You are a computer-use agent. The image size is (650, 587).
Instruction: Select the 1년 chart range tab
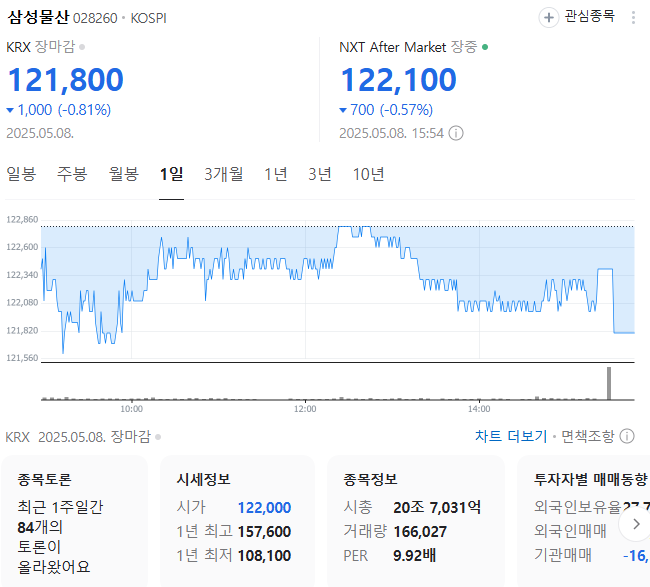276,174
